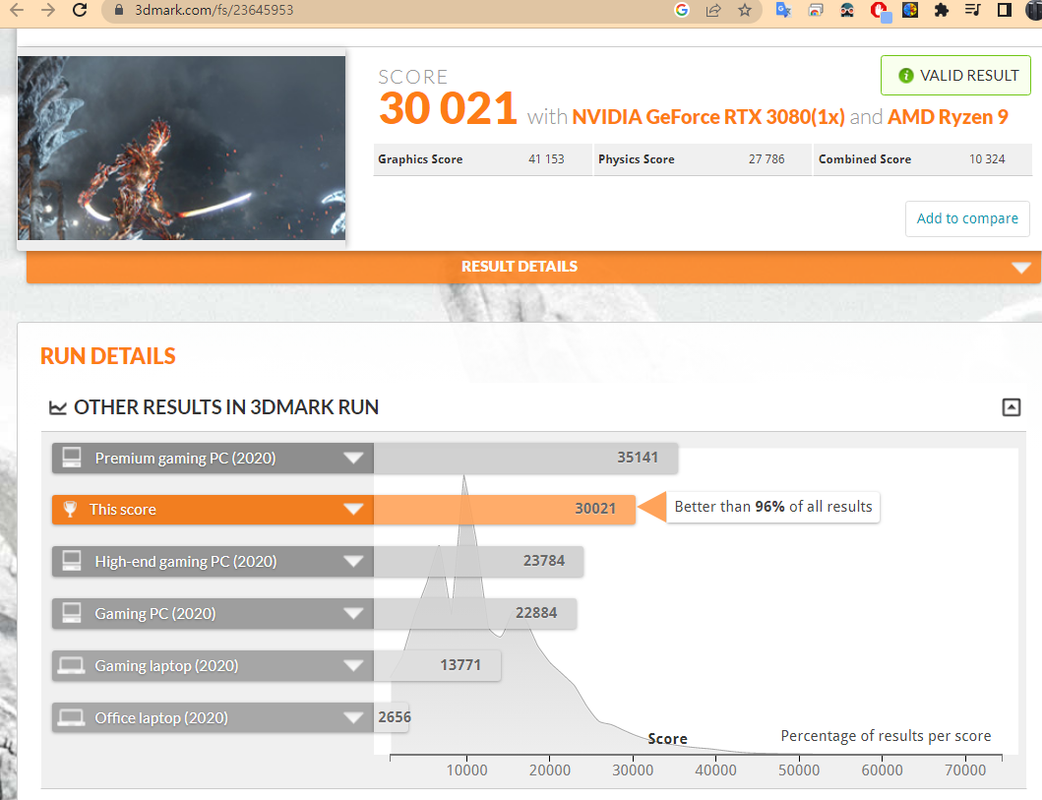The height and width of the screenshot is (800, 1042).
Task: View site security lock info
Action: 119,10
